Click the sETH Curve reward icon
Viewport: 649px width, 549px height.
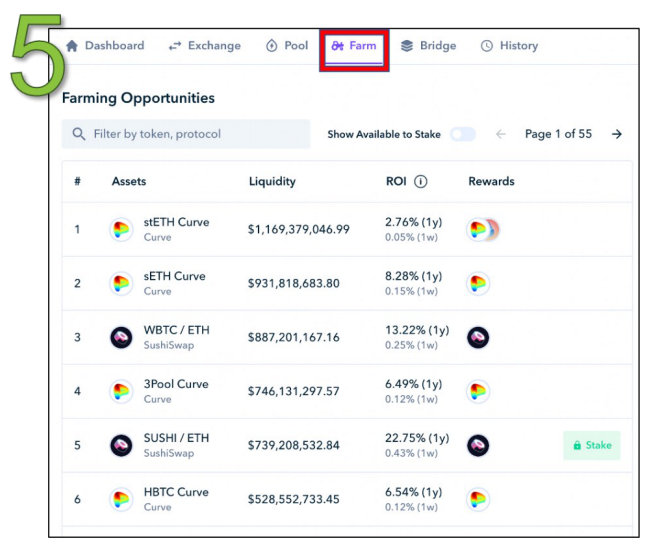click(478, 283)
